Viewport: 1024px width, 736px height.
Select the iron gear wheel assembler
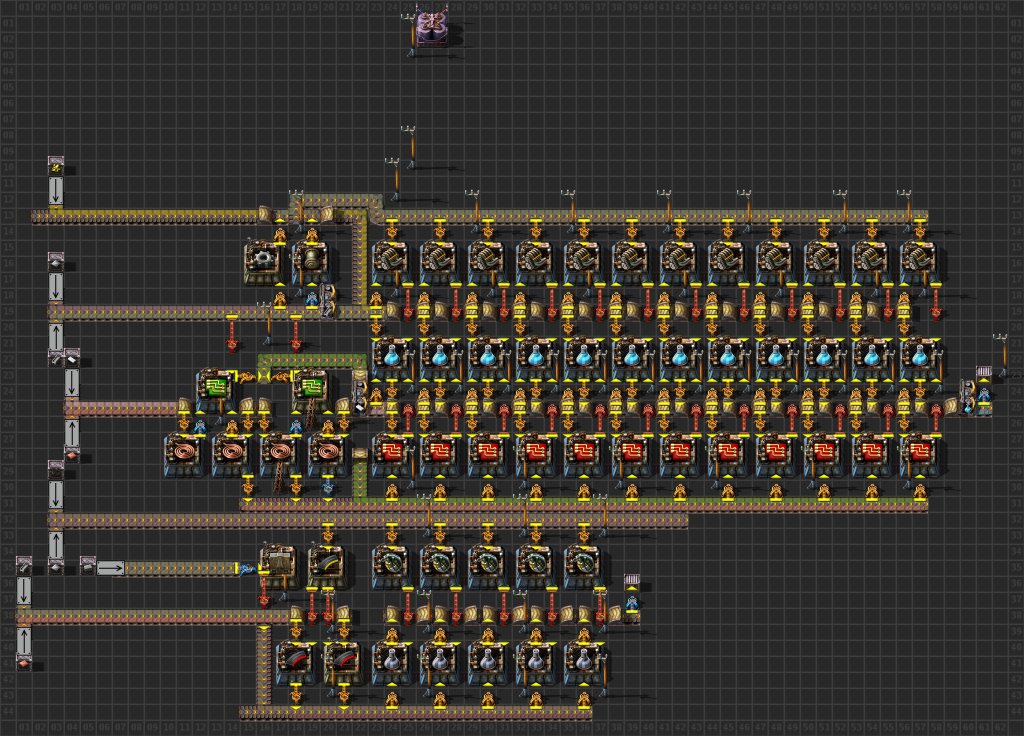coord(262,261)
